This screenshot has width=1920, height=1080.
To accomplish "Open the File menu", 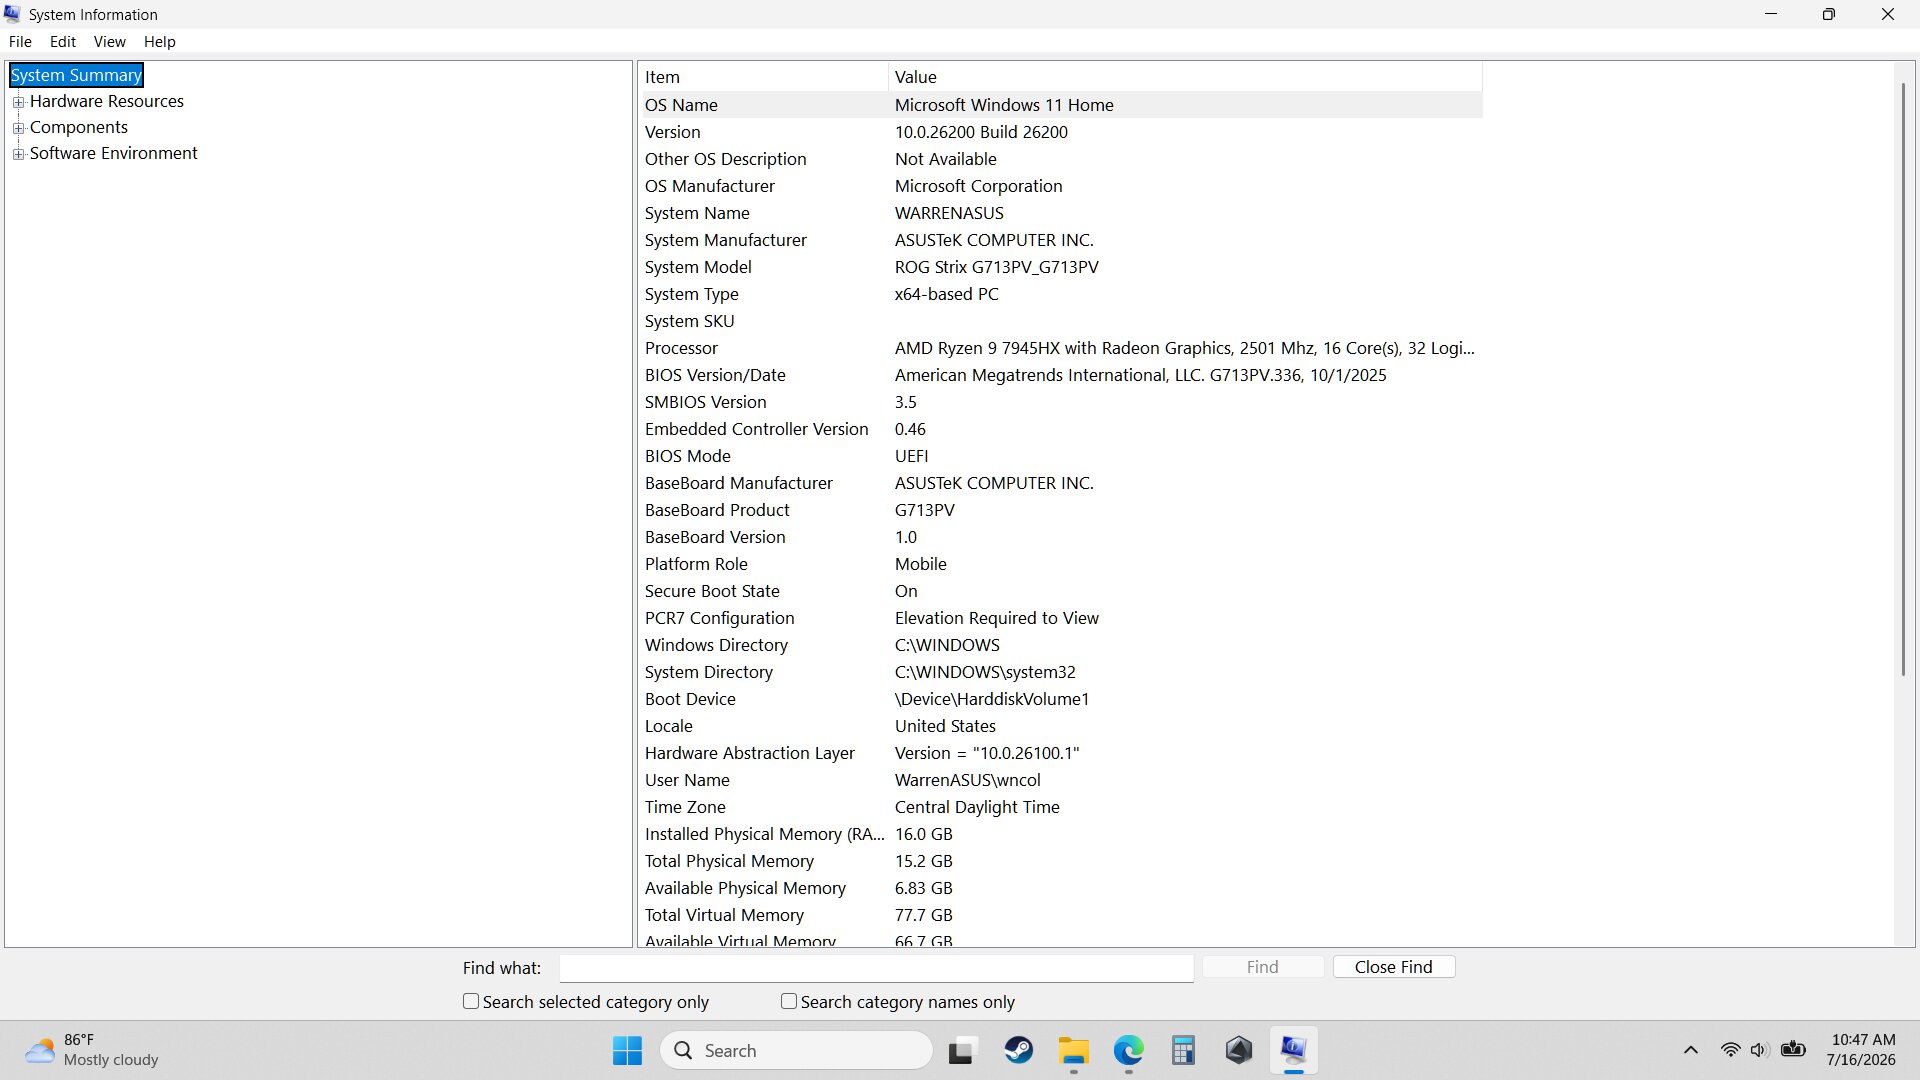I will pos(20,42).
